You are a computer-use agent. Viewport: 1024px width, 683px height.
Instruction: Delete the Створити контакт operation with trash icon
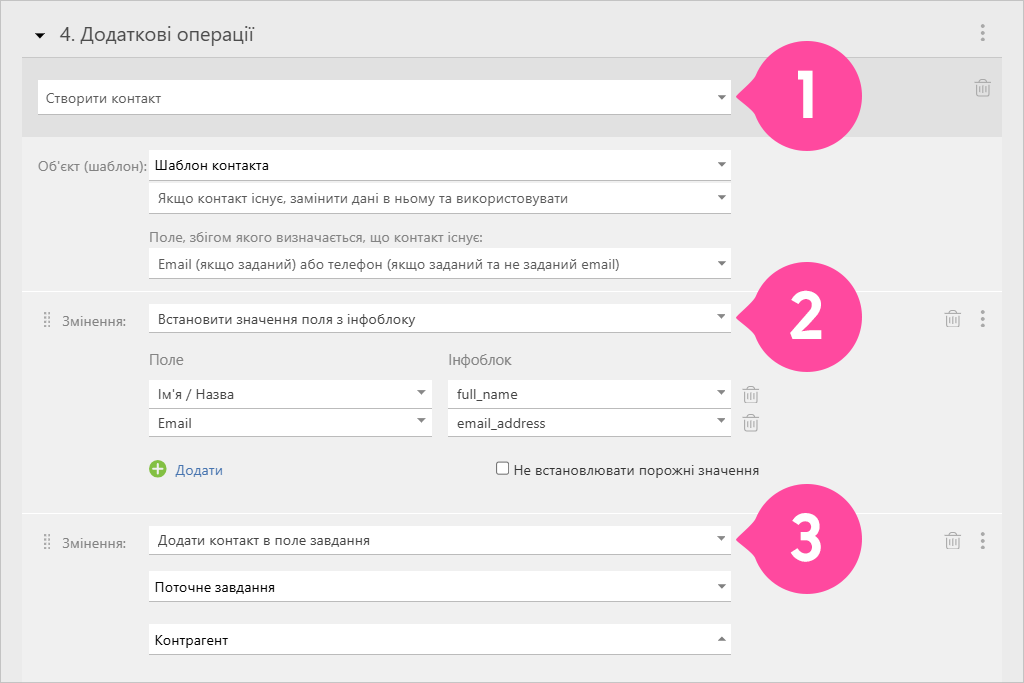tap(982, 88)
